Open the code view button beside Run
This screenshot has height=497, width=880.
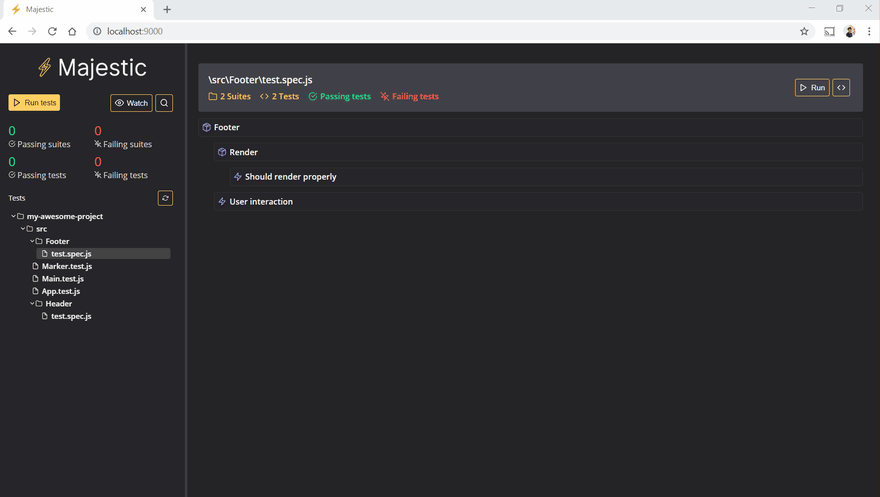click(841, 88)
